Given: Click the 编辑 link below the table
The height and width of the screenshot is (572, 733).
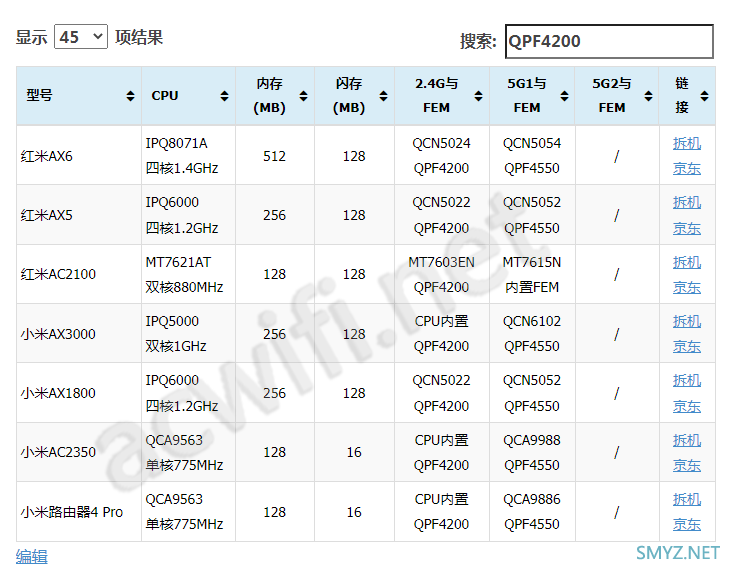Looking at the screenshot, I should tap(32, 557).
